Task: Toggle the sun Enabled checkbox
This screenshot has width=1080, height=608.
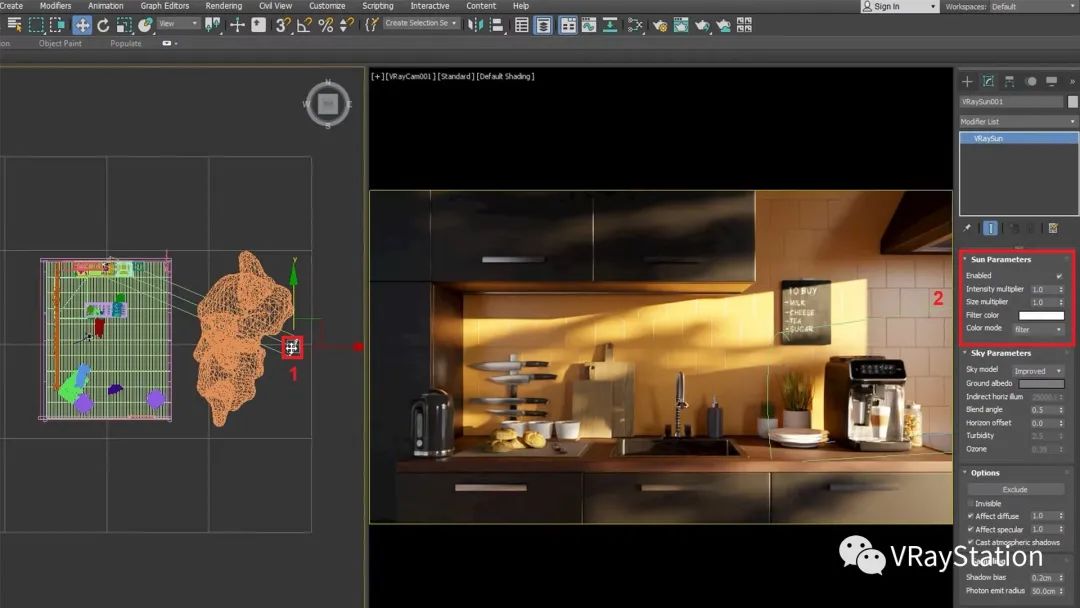Action: 1059,276
